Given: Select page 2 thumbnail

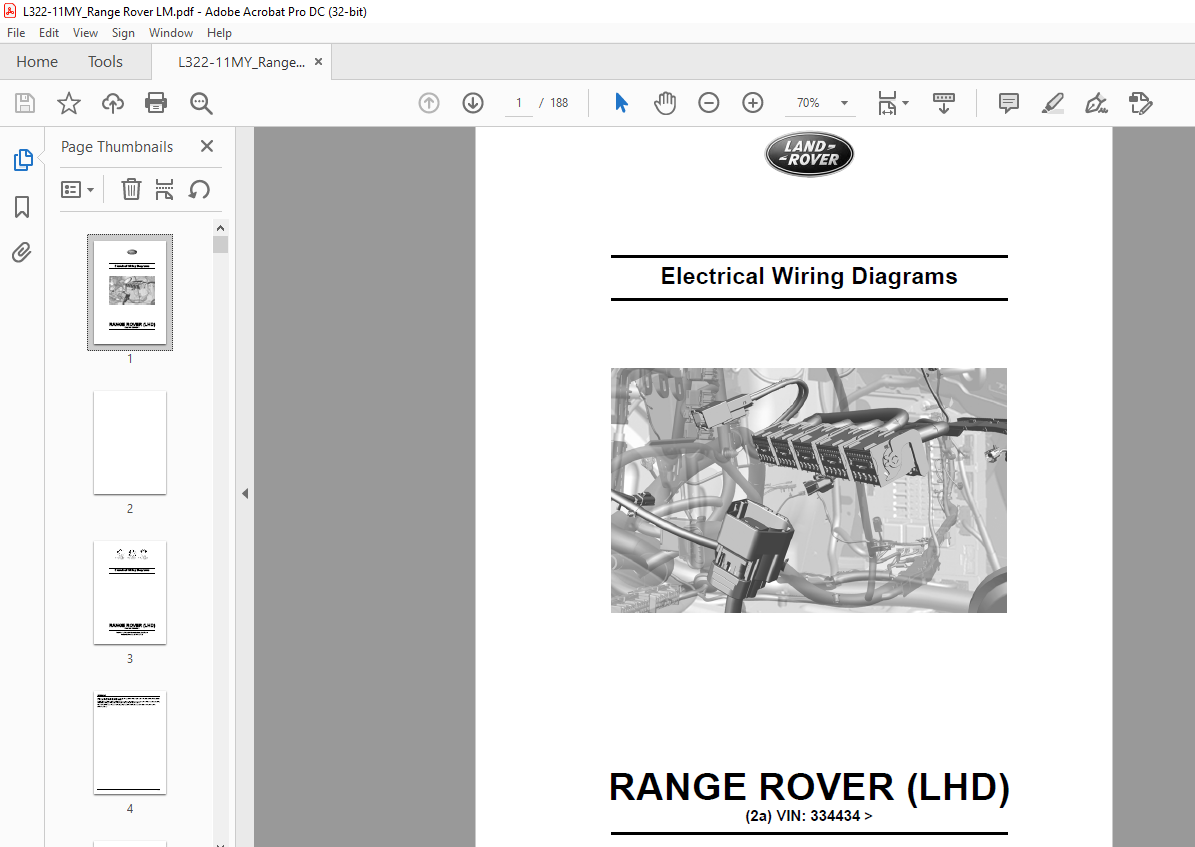Looking at the screenshot, I should click(x=130, y=442).
